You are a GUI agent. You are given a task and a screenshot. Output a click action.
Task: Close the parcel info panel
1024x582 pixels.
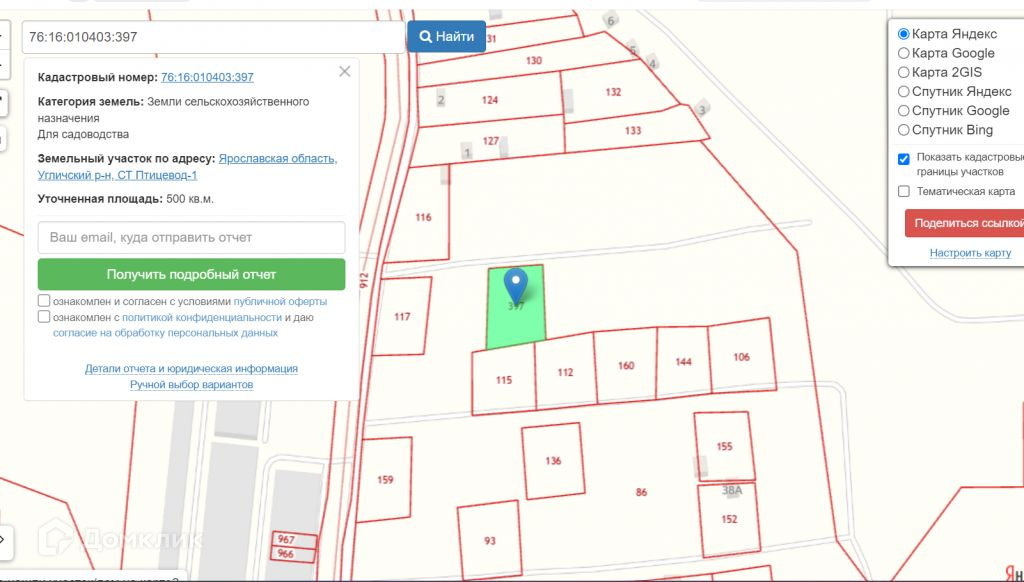click(x=345, y=72)
